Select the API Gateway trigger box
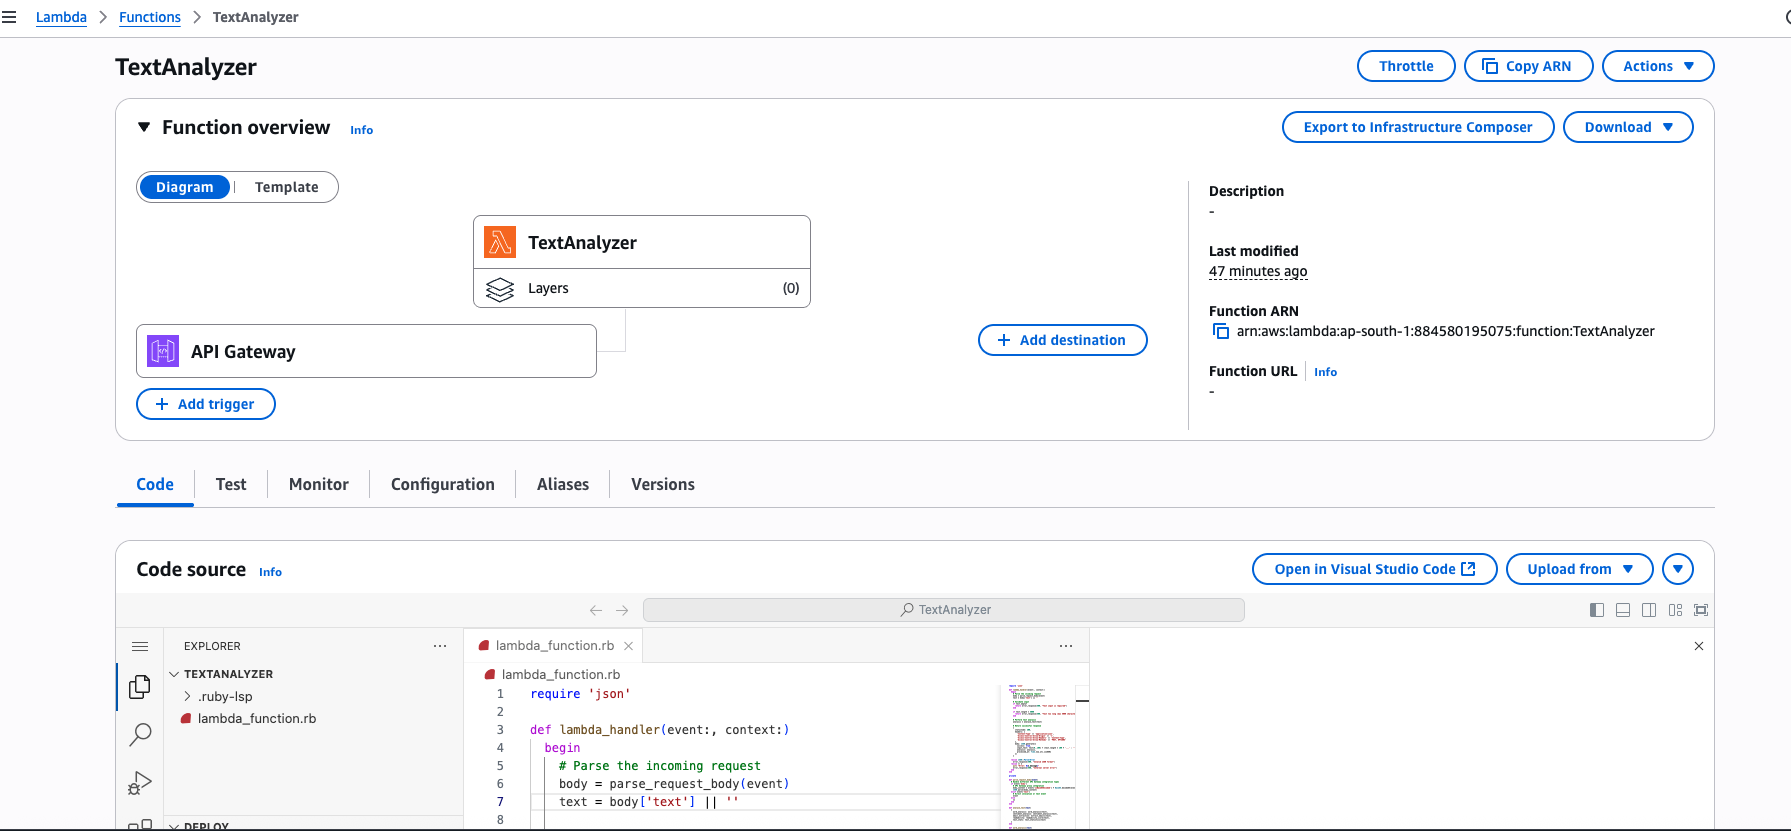1791x831 pixels. click(x=366, y=351)
